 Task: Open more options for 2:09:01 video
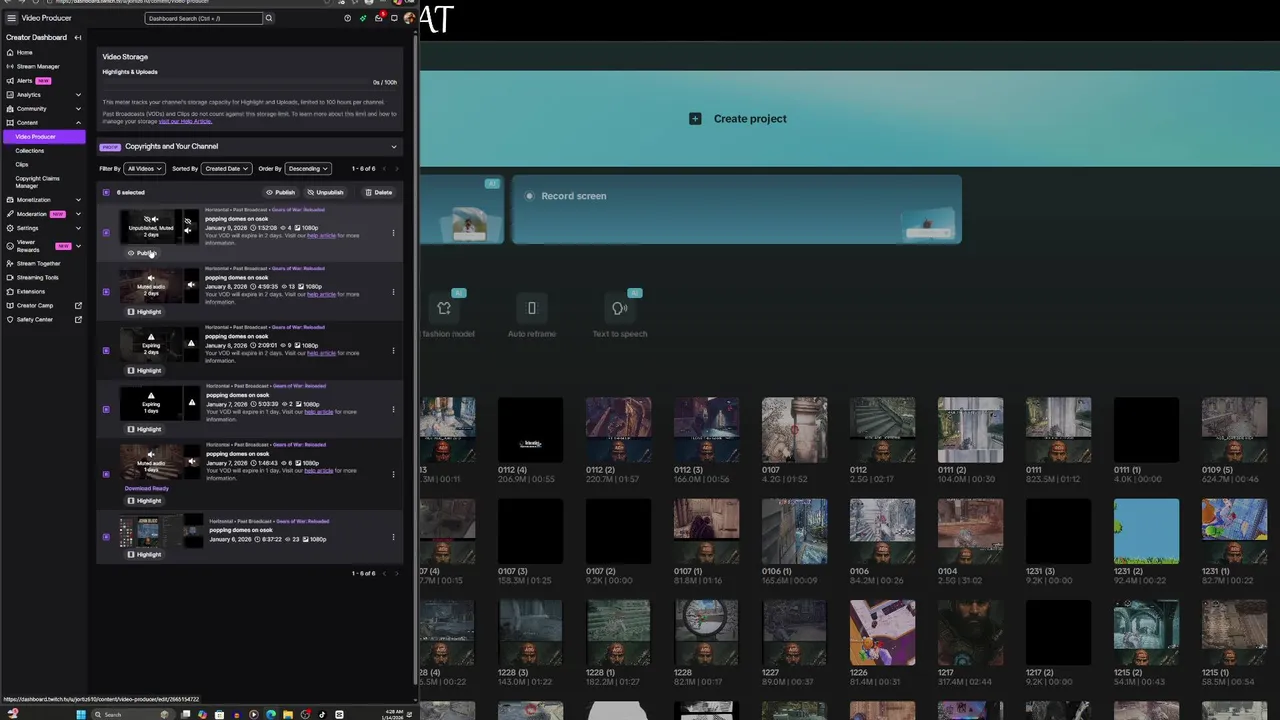393,351
